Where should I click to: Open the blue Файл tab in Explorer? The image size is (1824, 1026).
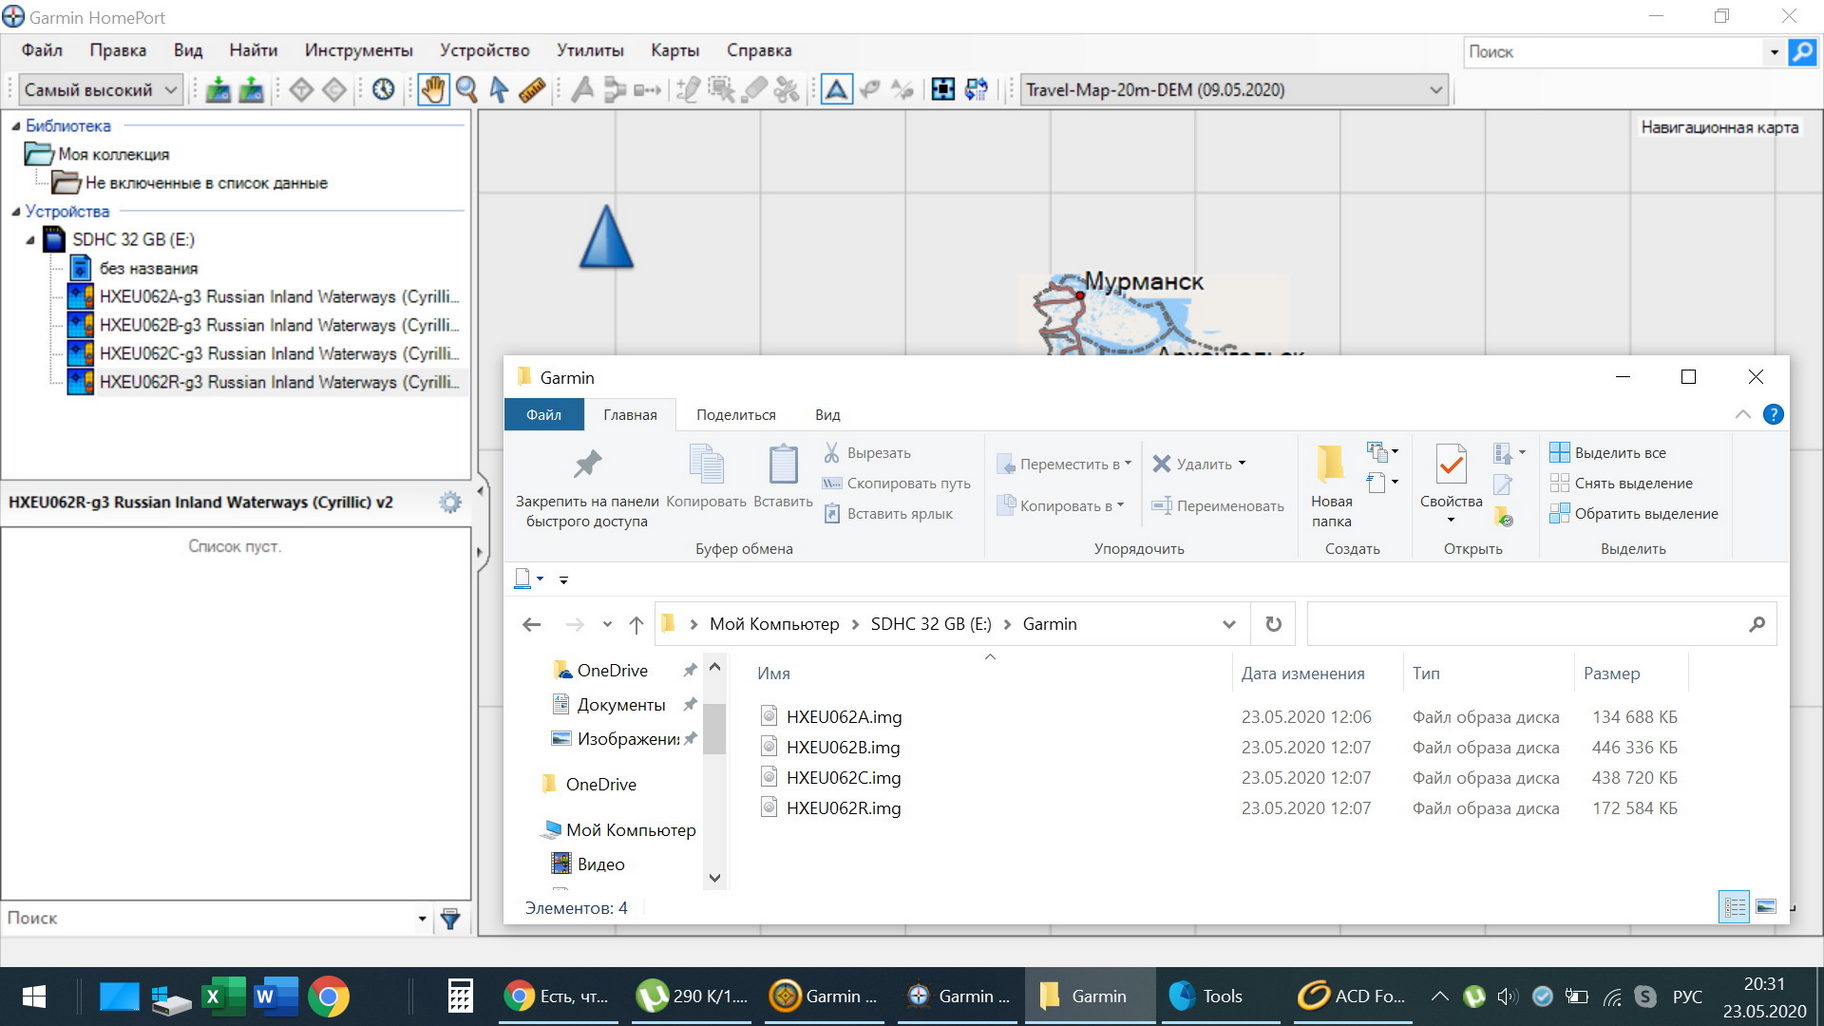click(544, 414)
